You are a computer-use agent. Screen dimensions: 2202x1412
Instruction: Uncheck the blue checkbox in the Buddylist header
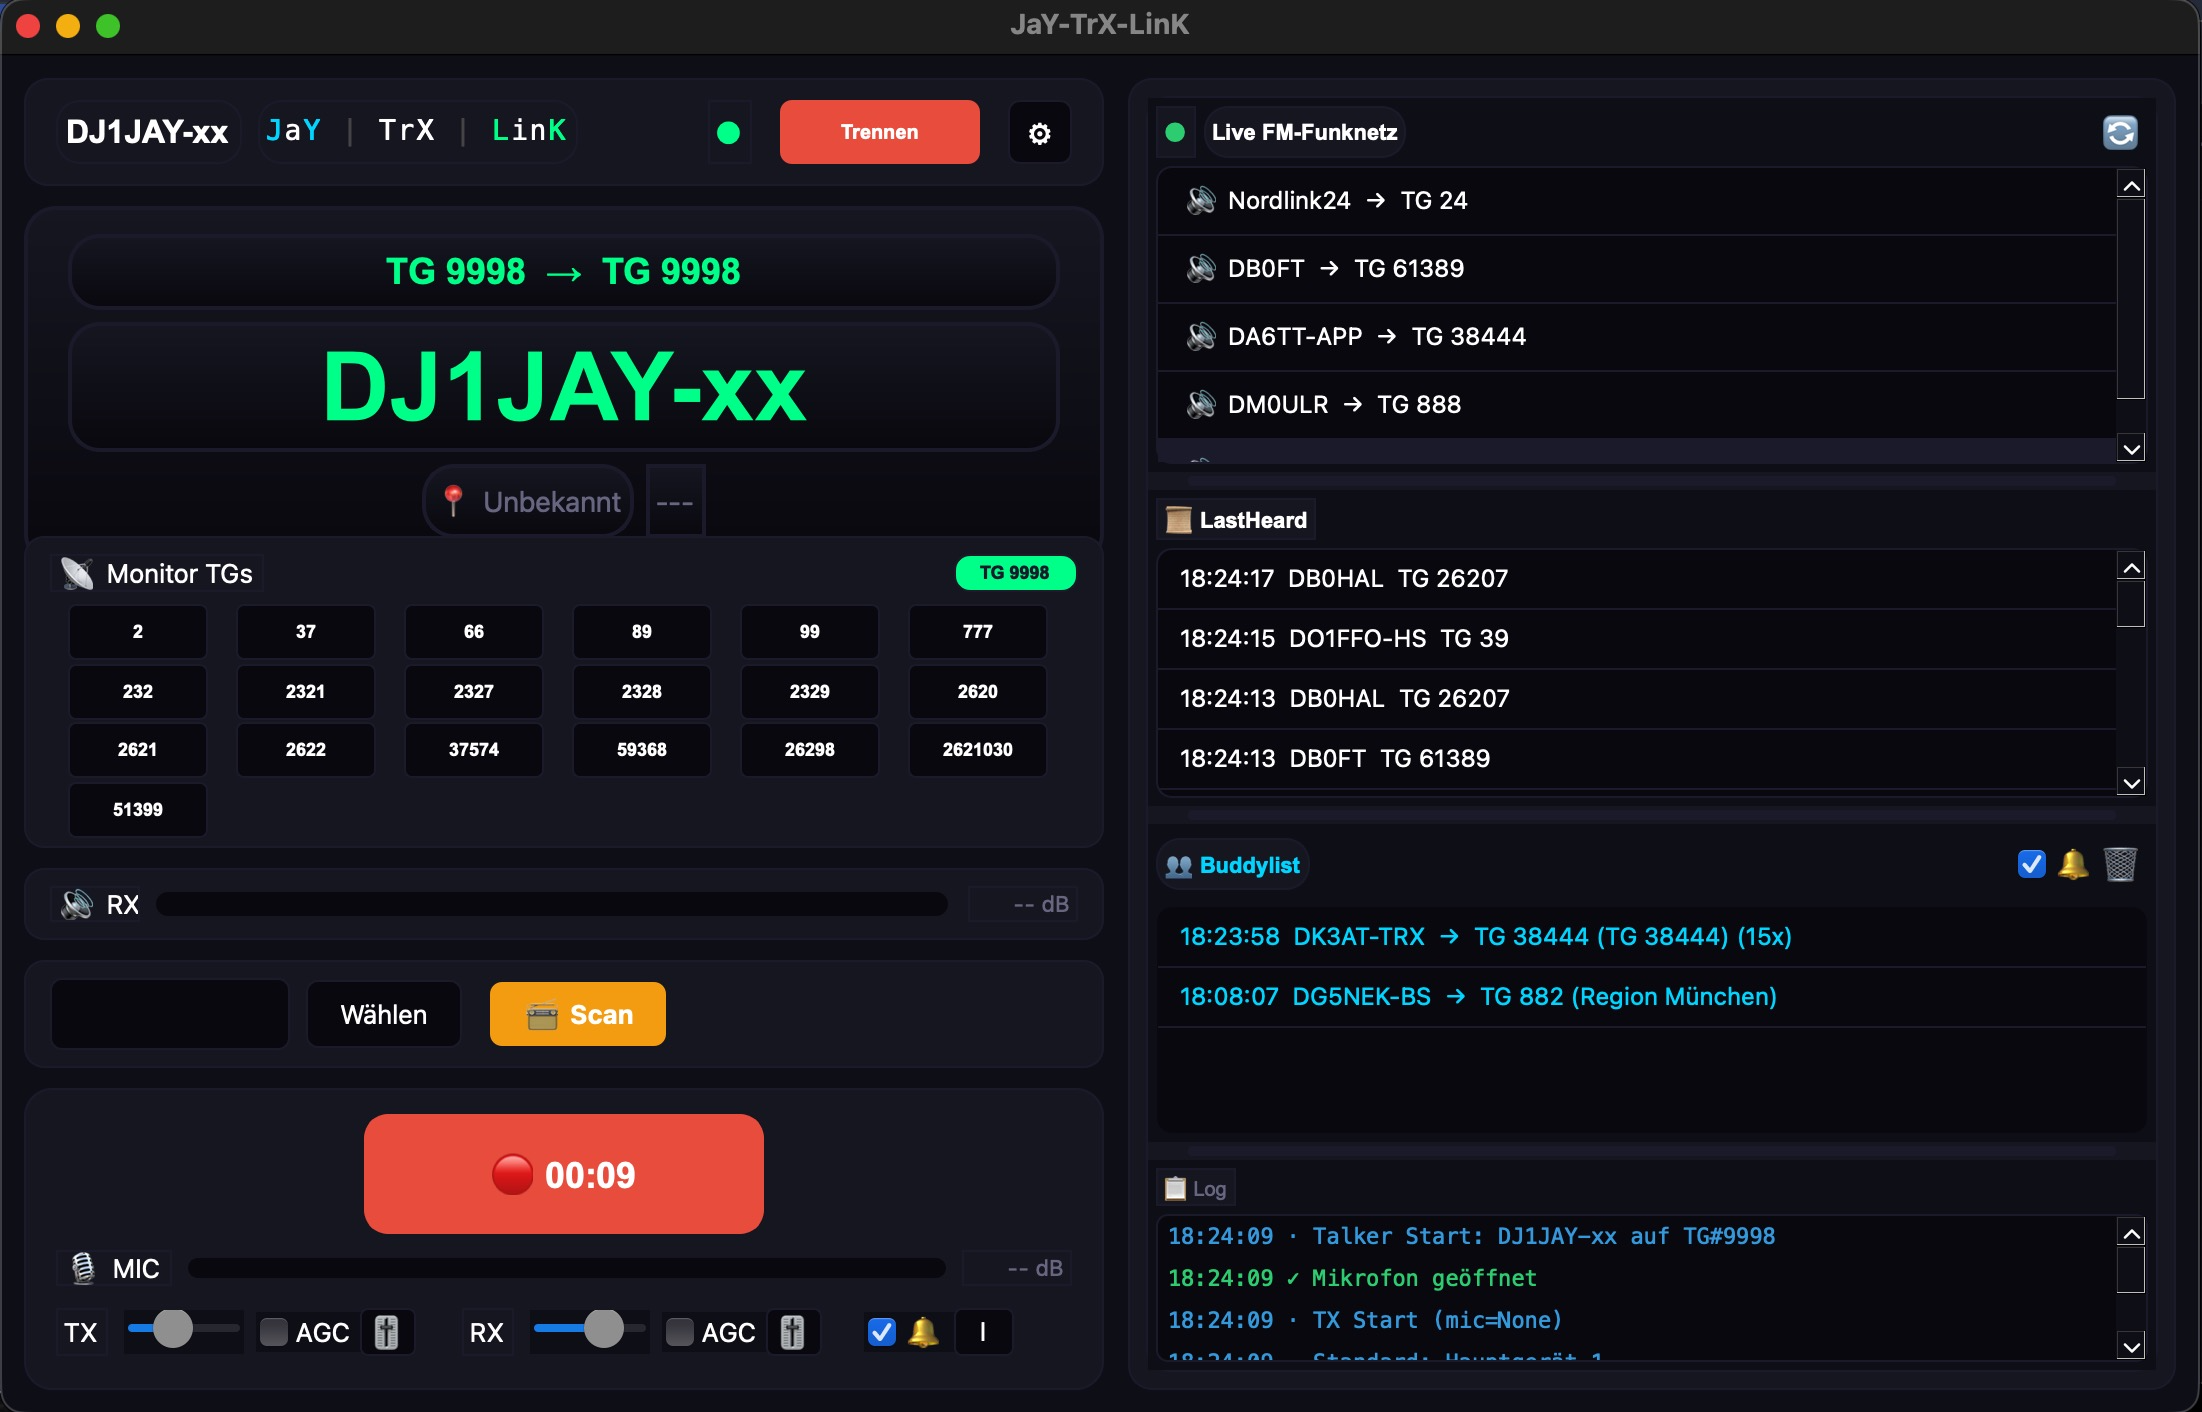click(x=2031, y=864)
